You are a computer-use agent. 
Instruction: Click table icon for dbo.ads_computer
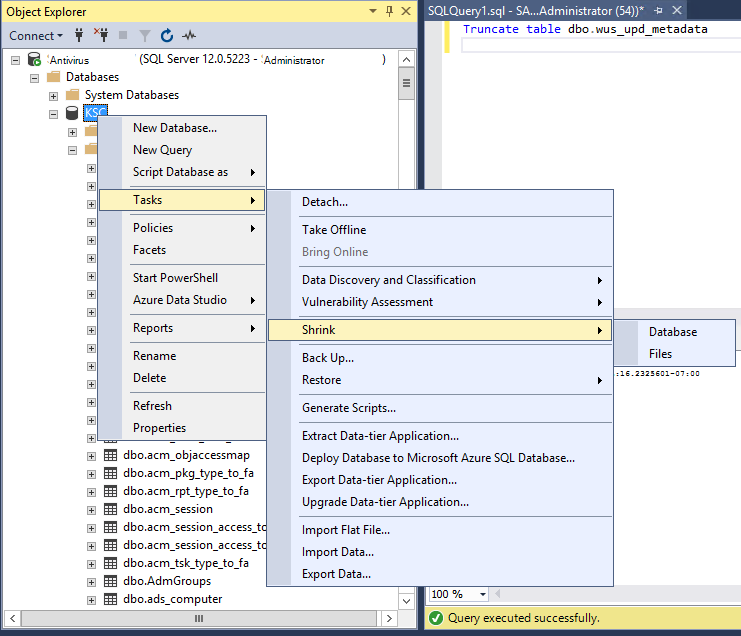pyautogui.click(x=110, y=599)
